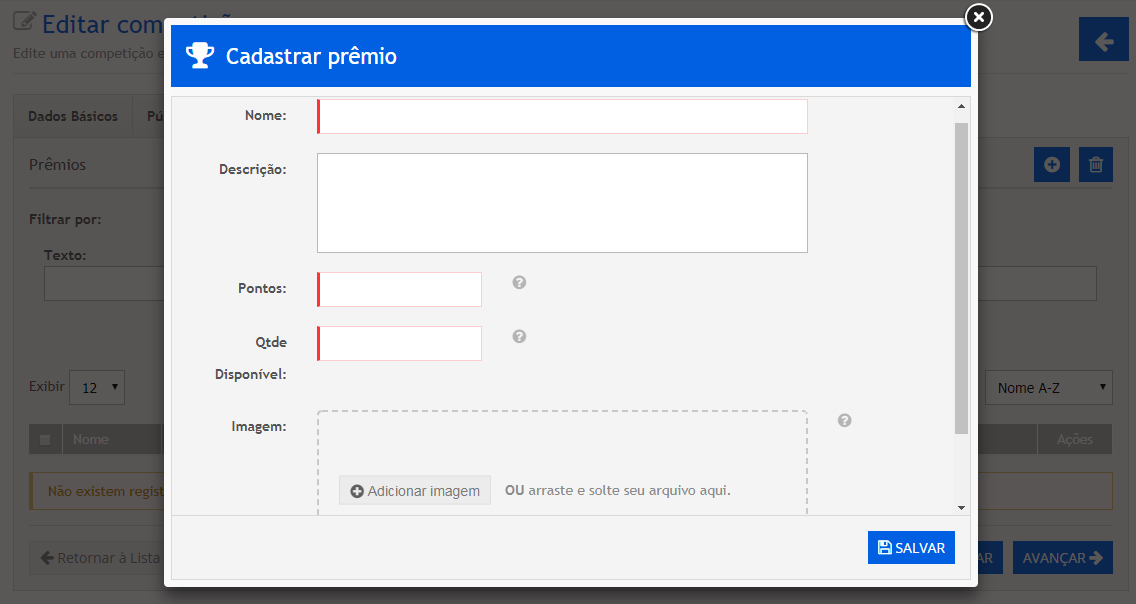Click the blue back arrow icon
The width and height of the screenshot is (1136, 604).
pos(1103,41)
